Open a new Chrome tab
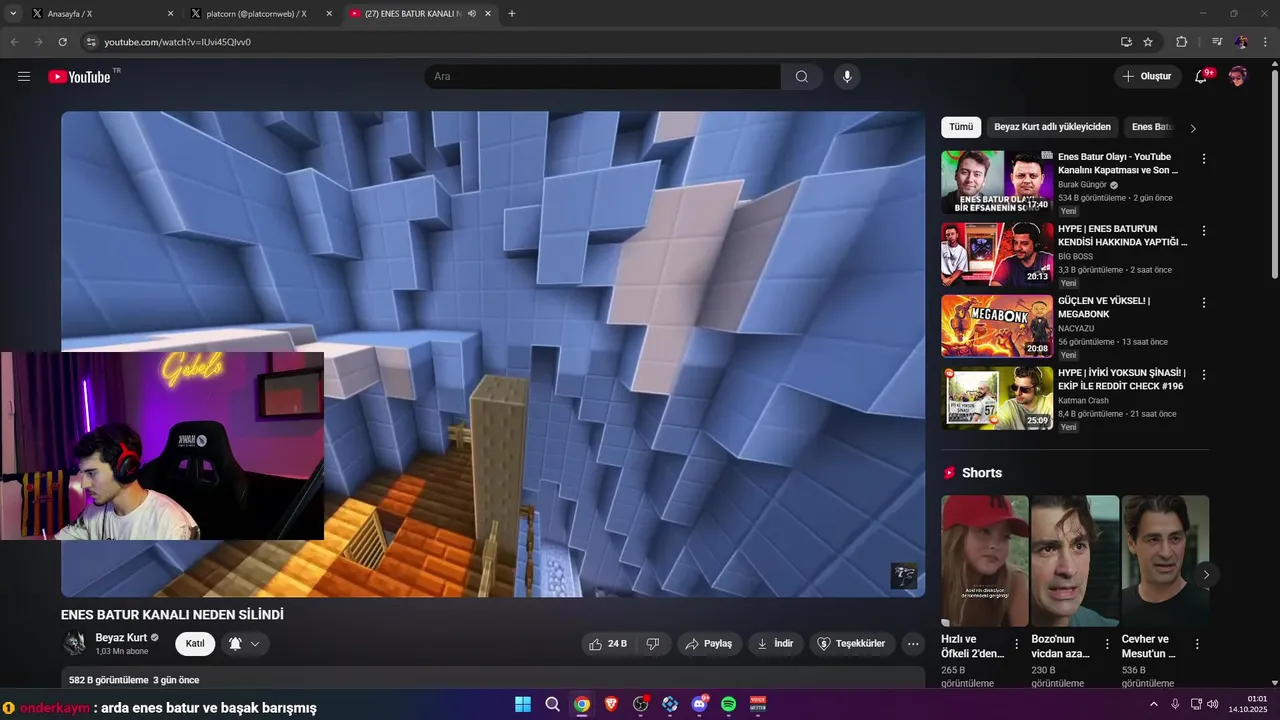The width and height of the screenshot is (1280, 720). [512, 14]
